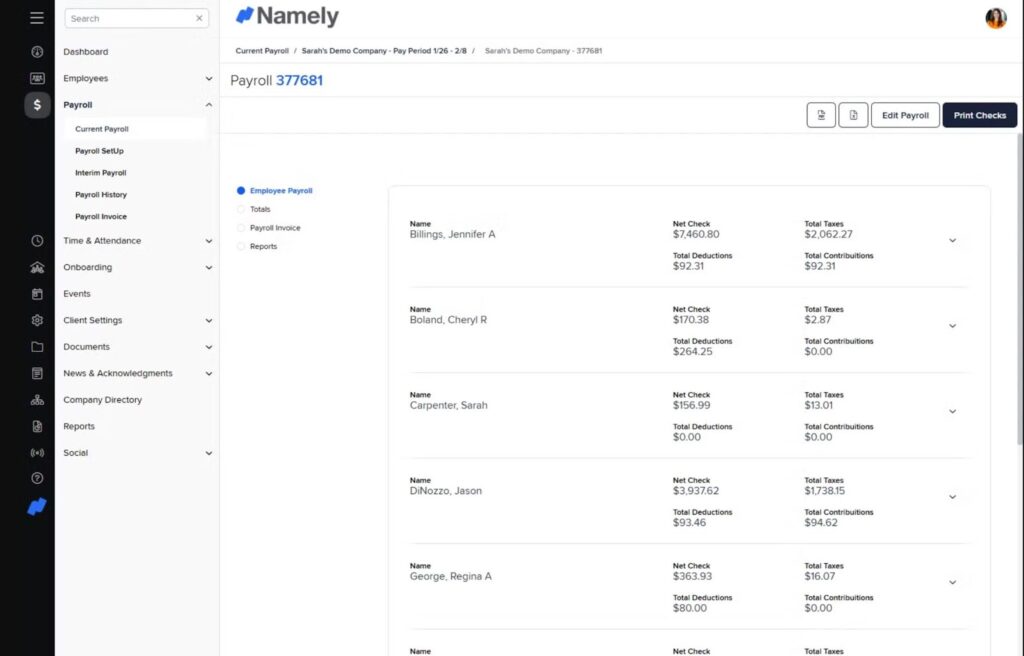Click the Social broadcast icon in rail
The image size is (1024, 656).
click(x=37, y=453)
